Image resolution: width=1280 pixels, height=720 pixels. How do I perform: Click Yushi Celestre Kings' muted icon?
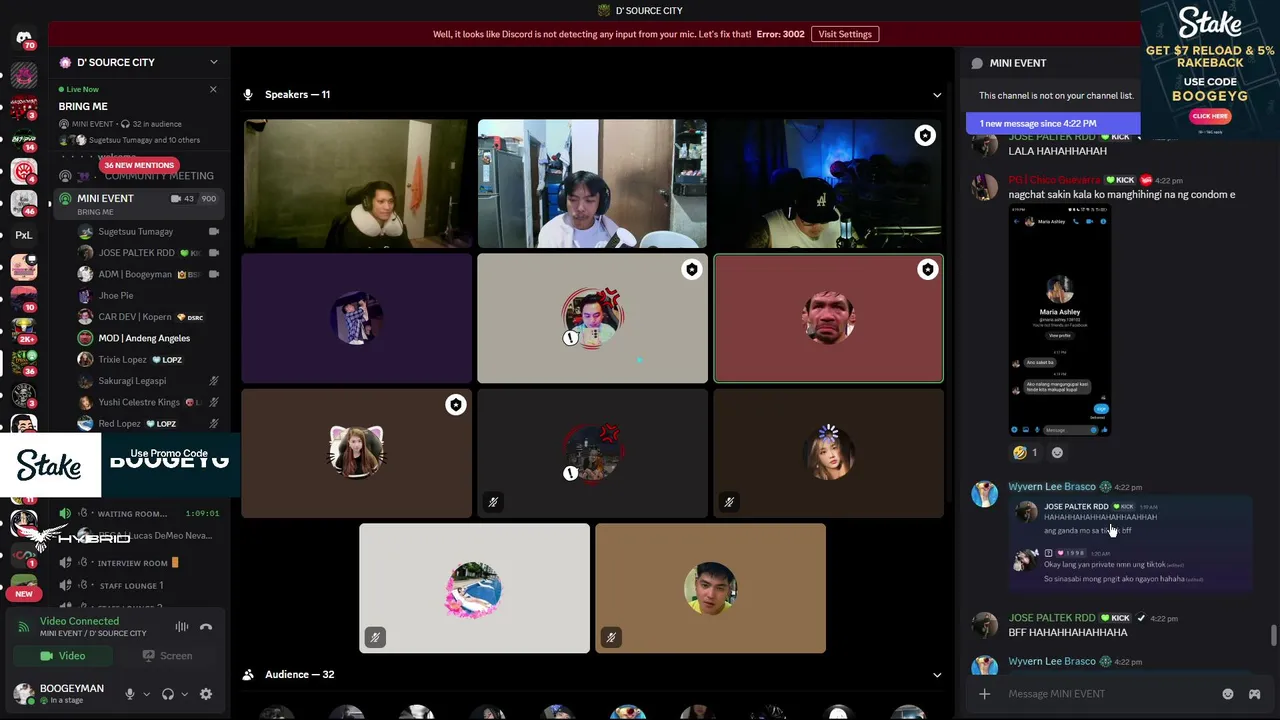[x=213, y=402]
